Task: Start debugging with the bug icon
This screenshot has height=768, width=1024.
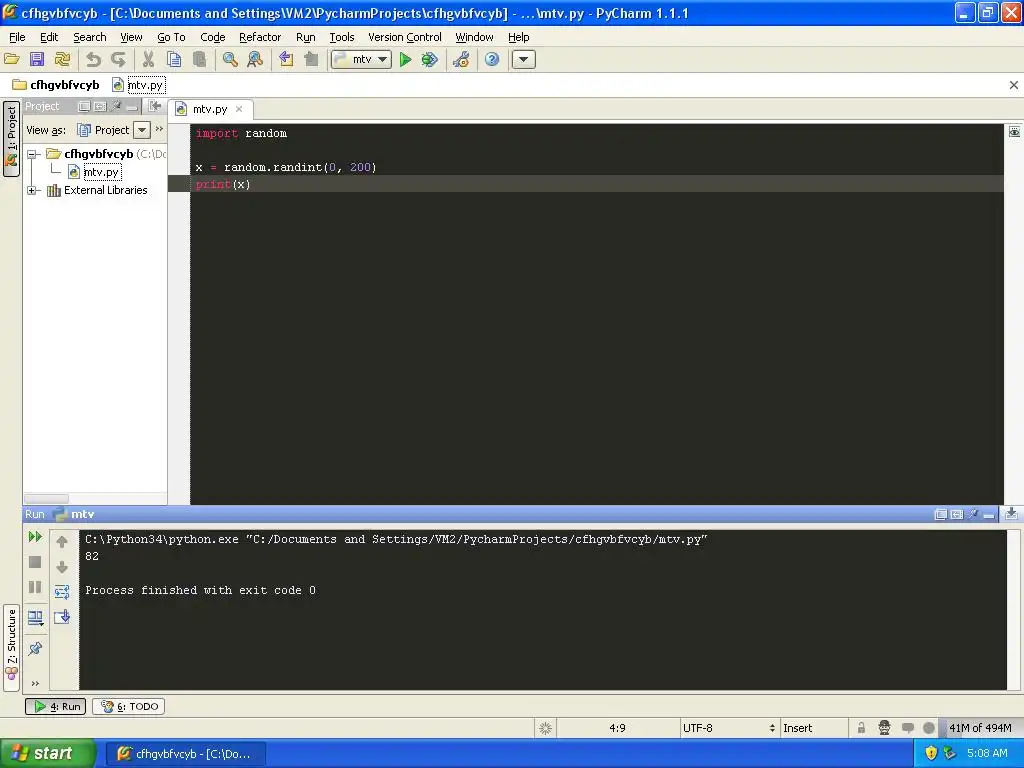Action: [x=429, y=59]
